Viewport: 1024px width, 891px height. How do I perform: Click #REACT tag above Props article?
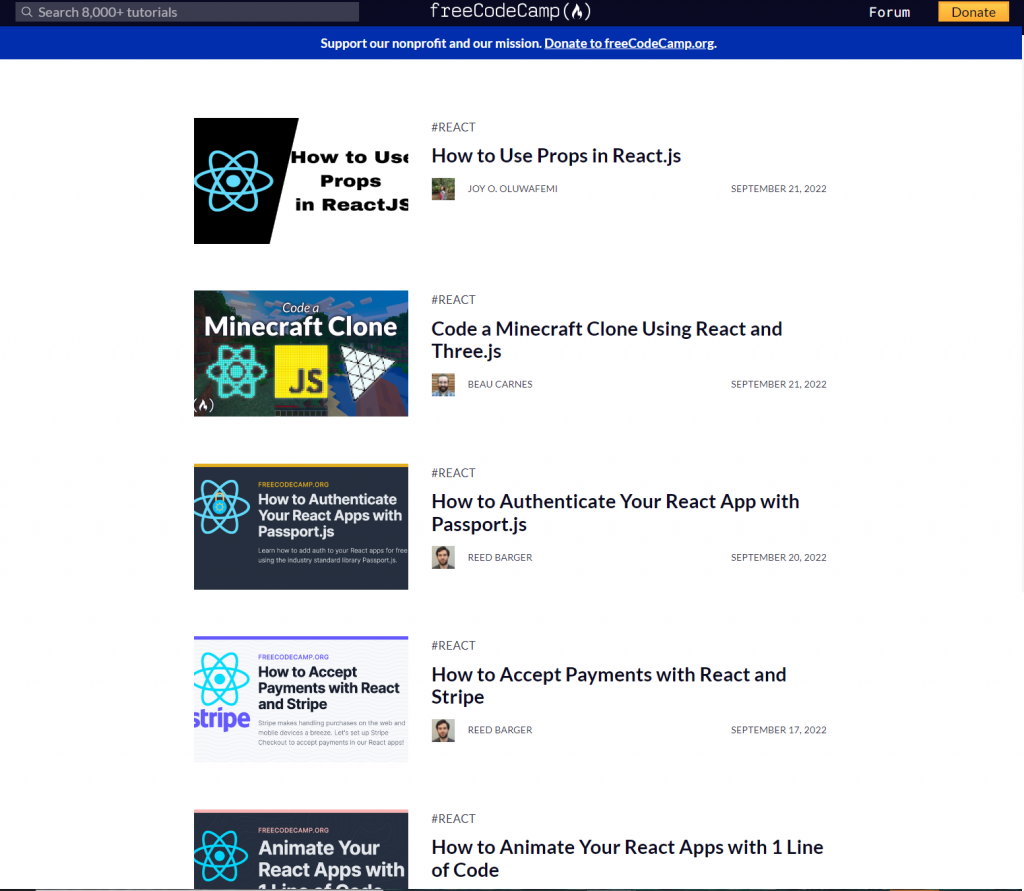[453, 127]
